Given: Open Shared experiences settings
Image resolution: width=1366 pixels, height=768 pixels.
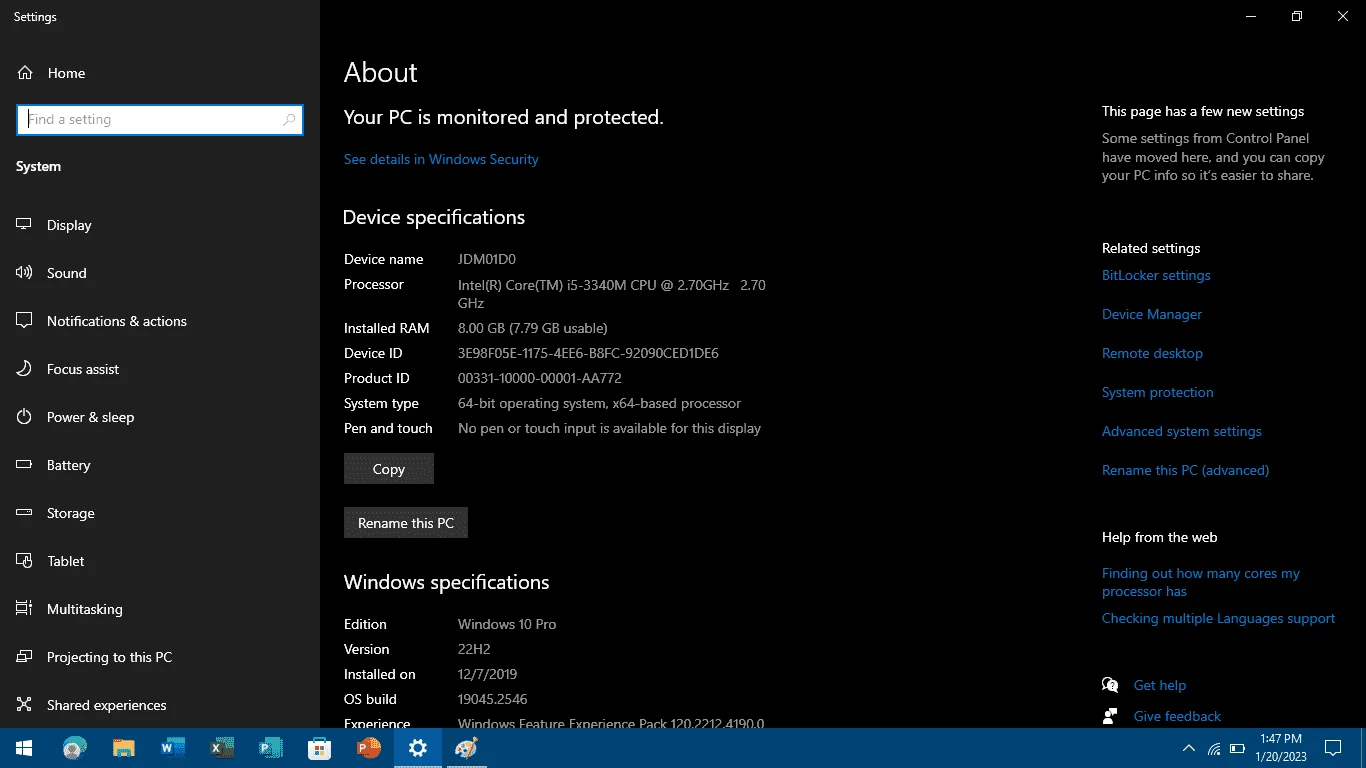Looking at the screenshot, I should (160, 705).
